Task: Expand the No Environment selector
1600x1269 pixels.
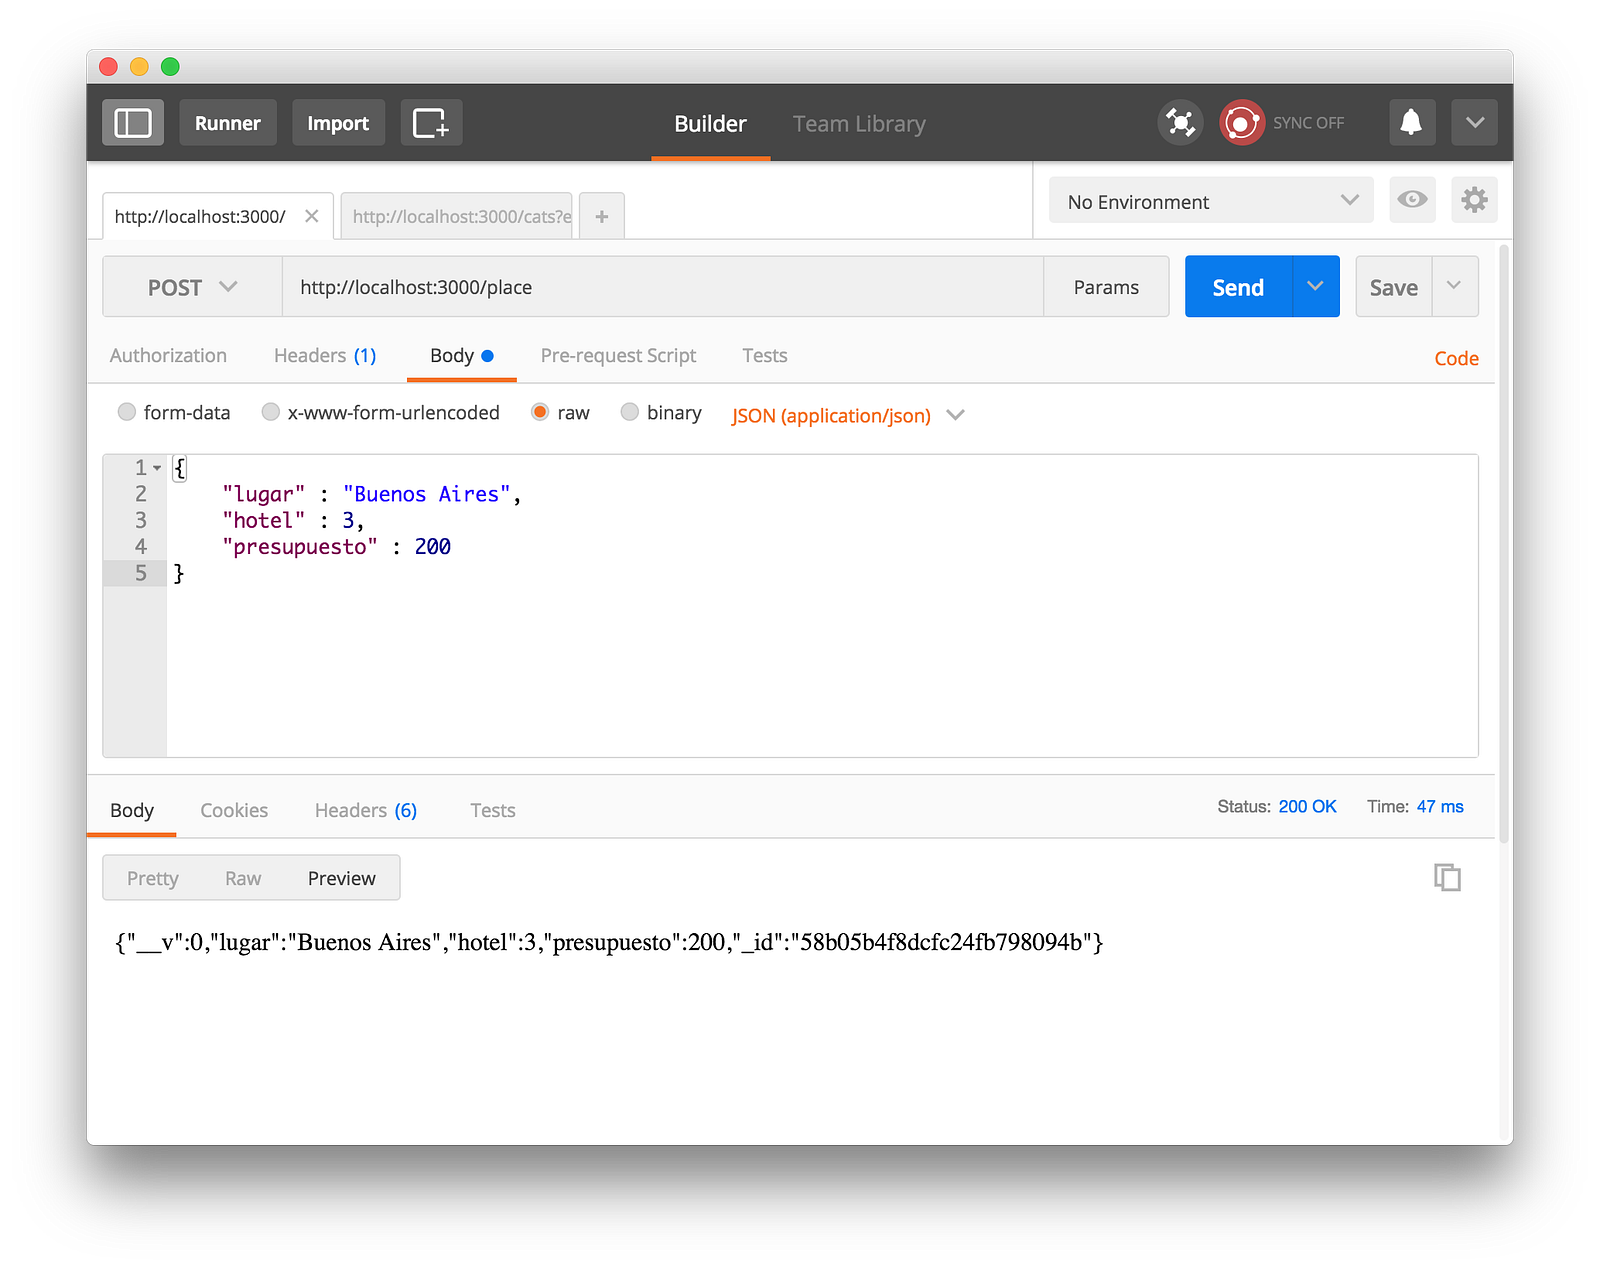Action: [x=1211, y=201]
